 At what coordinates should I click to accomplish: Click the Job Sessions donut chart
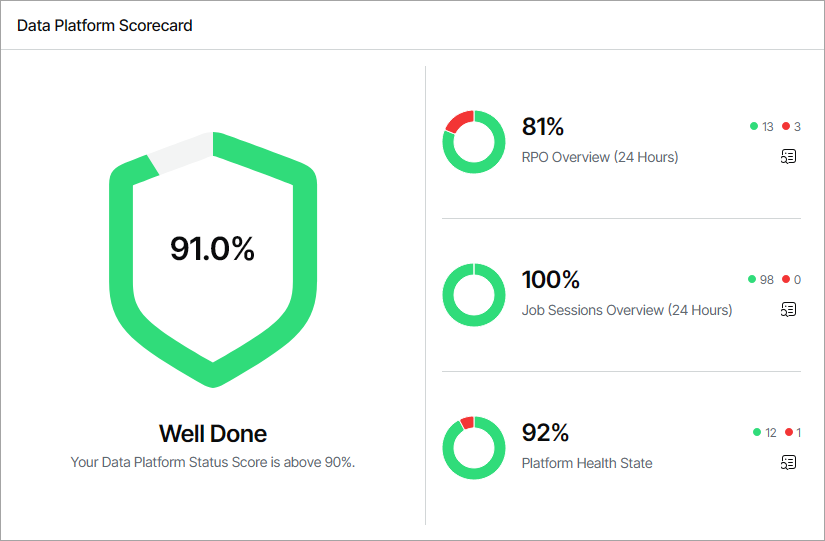pos(473,295)
